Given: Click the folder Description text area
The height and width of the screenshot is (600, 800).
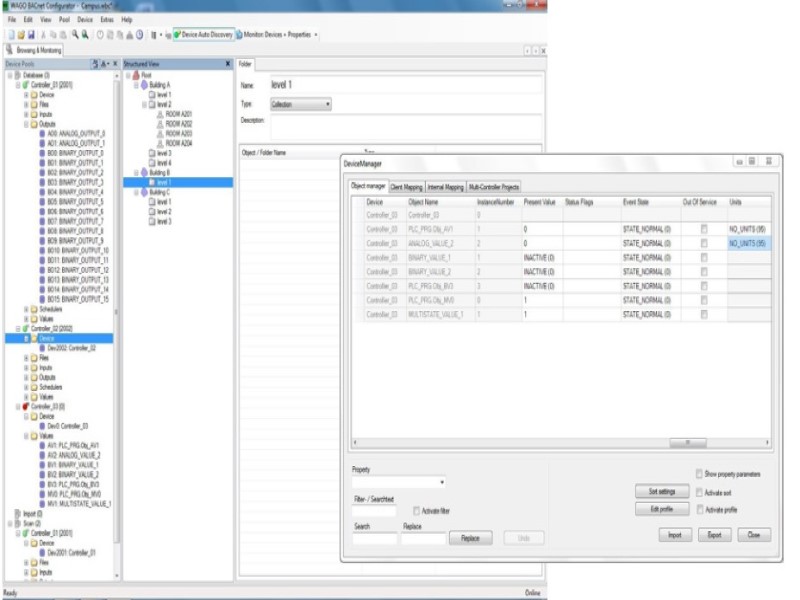Looking at the screenshot, I should coord(405,127).
